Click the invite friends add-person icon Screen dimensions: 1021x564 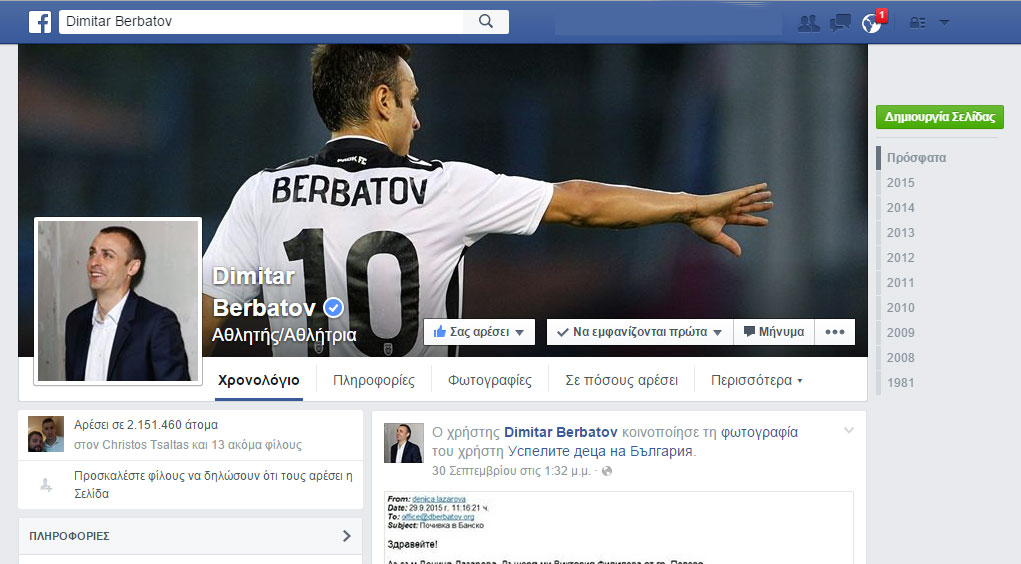click(46, 485)
